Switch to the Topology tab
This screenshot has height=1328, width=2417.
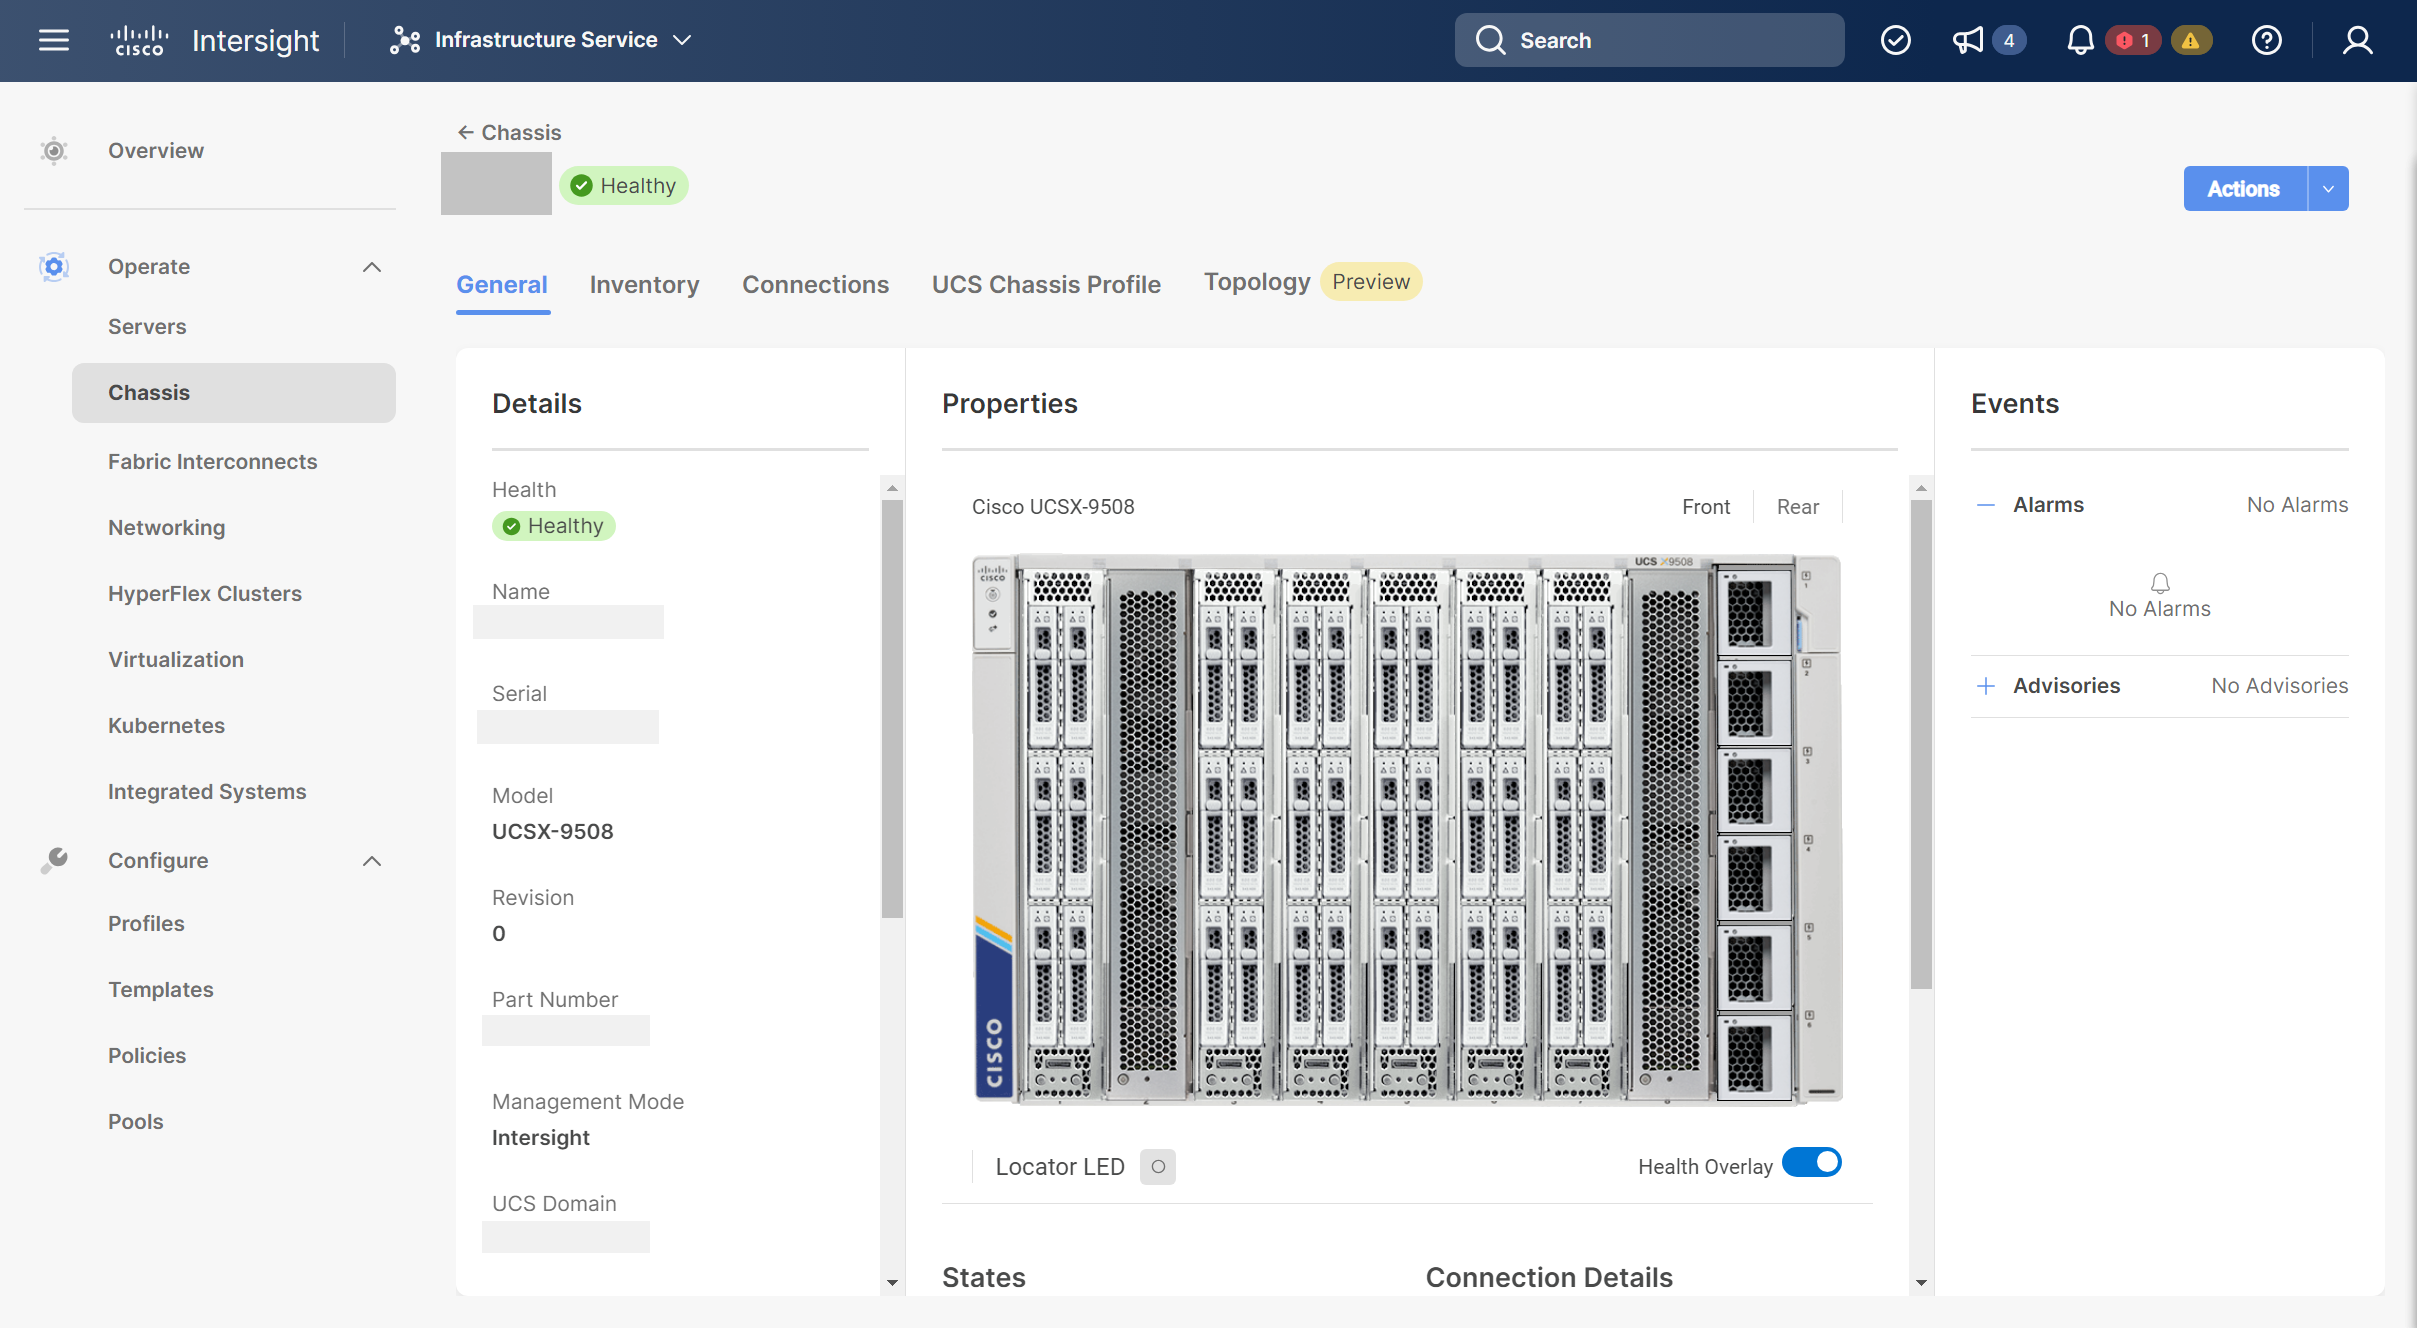pos(1257,282)
